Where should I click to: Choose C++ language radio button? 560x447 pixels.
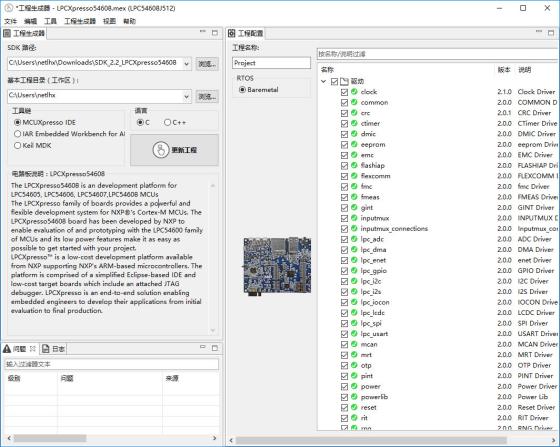coord(167,122)
